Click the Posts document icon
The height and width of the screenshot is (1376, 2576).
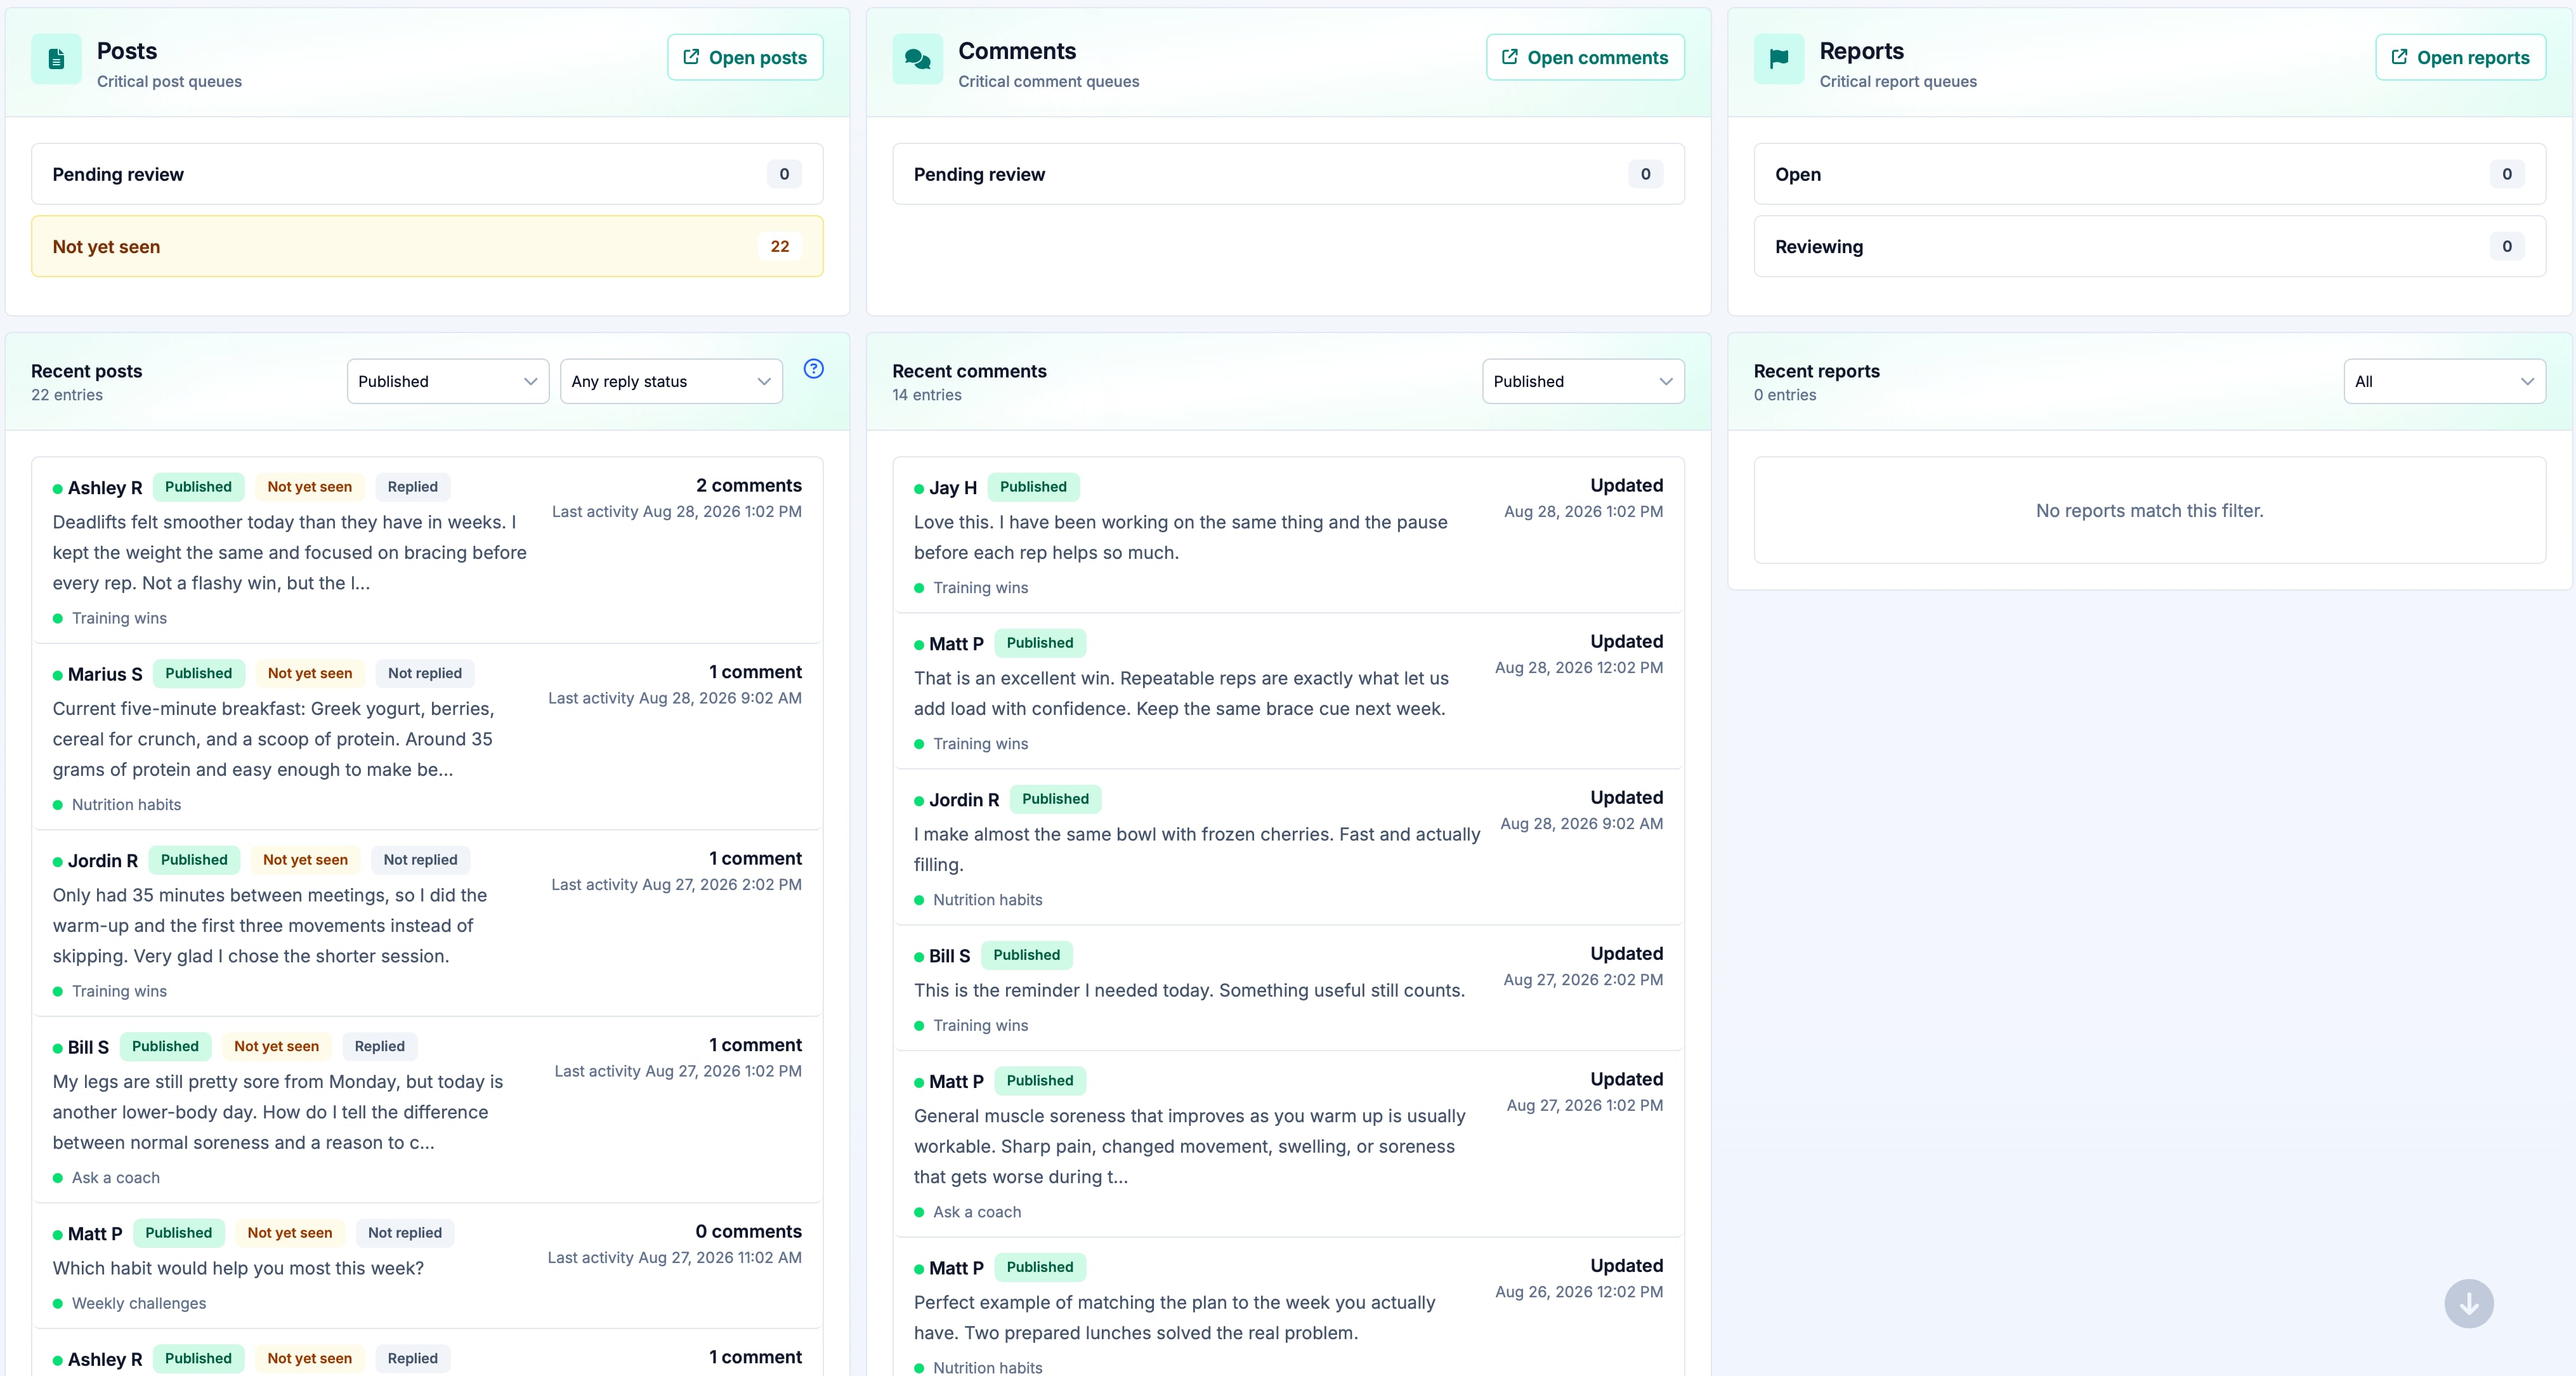pos(56,59)
